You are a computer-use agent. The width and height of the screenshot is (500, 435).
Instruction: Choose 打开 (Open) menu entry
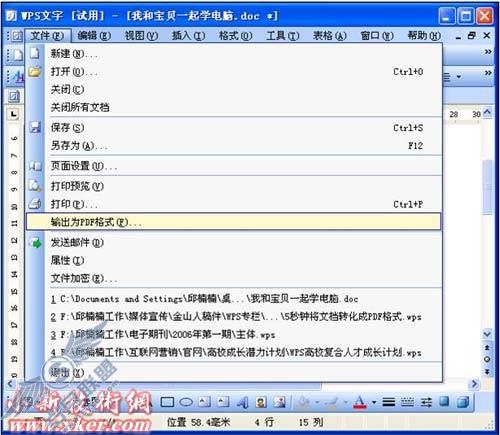pyautogui.click(x=234, y=72)
